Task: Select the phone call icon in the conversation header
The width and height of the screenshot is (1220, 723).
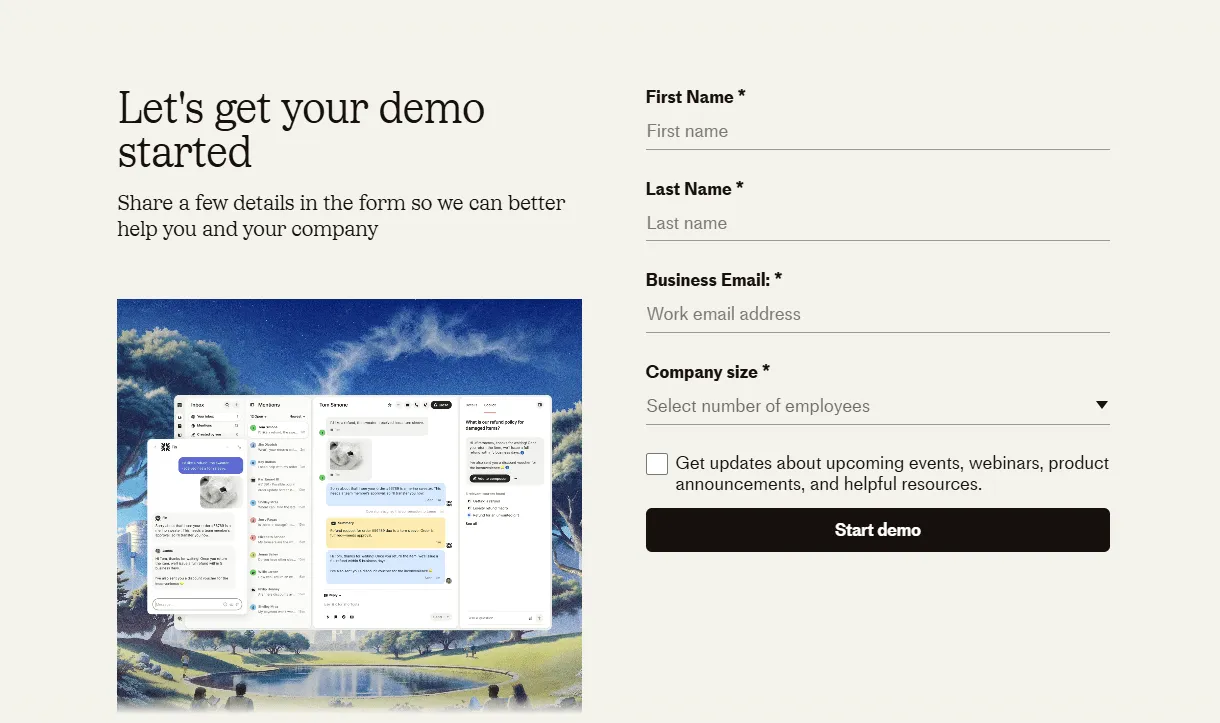Action: pyautogui.click(x=416, y=405)
